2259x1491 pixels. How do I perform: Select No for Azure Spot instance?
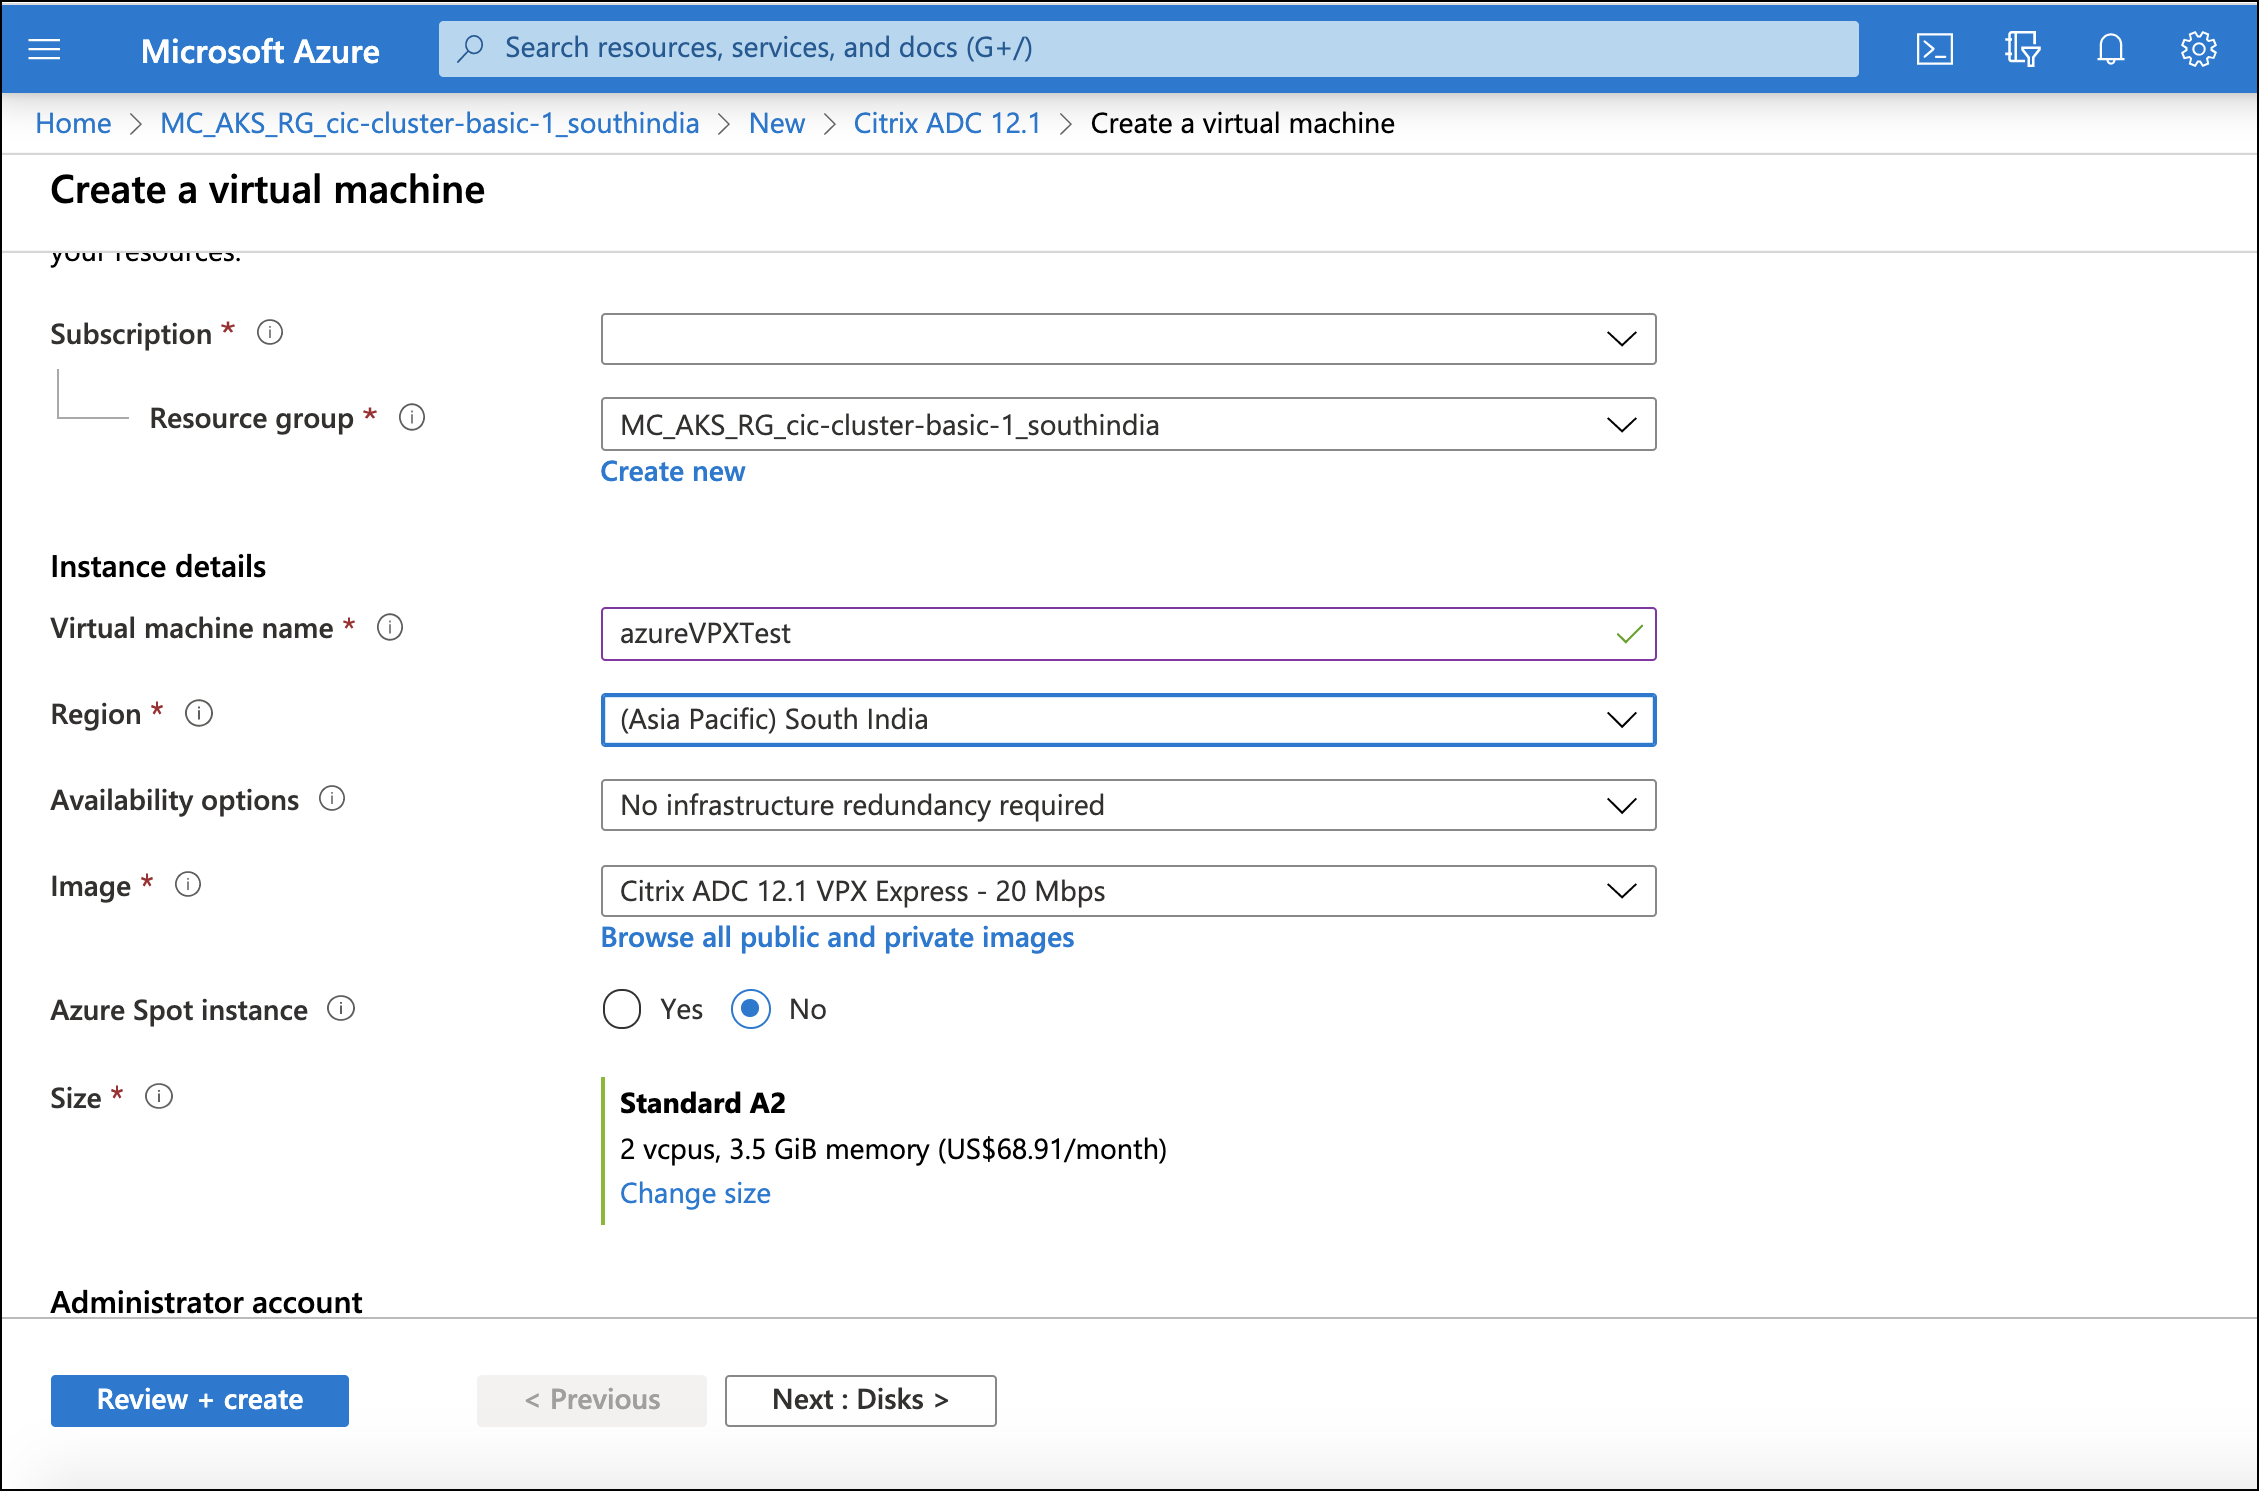click(x=750, y=1009)
